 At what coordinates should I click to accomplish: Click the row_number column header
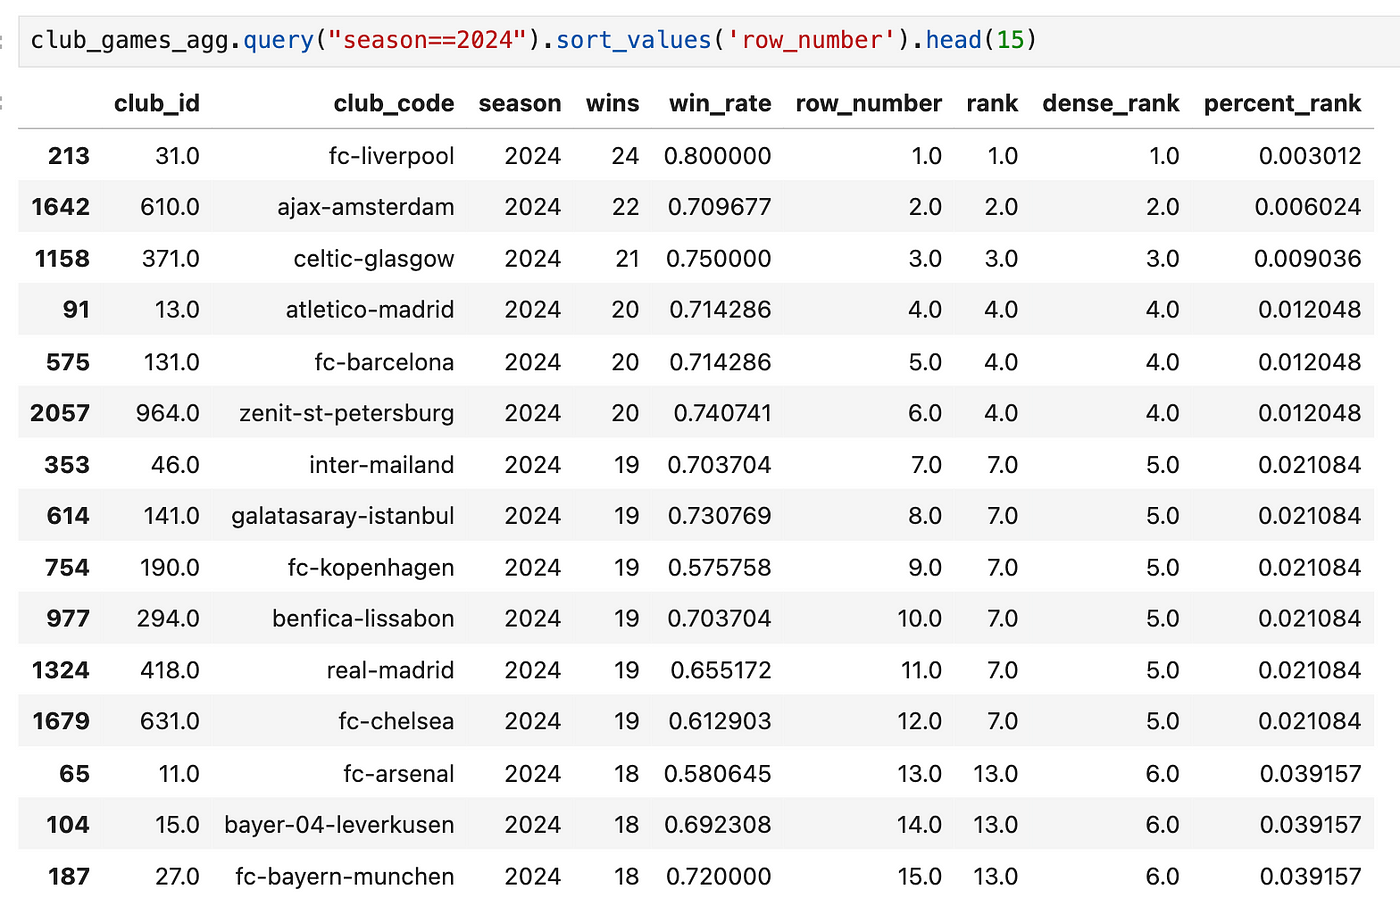(869, 104)
